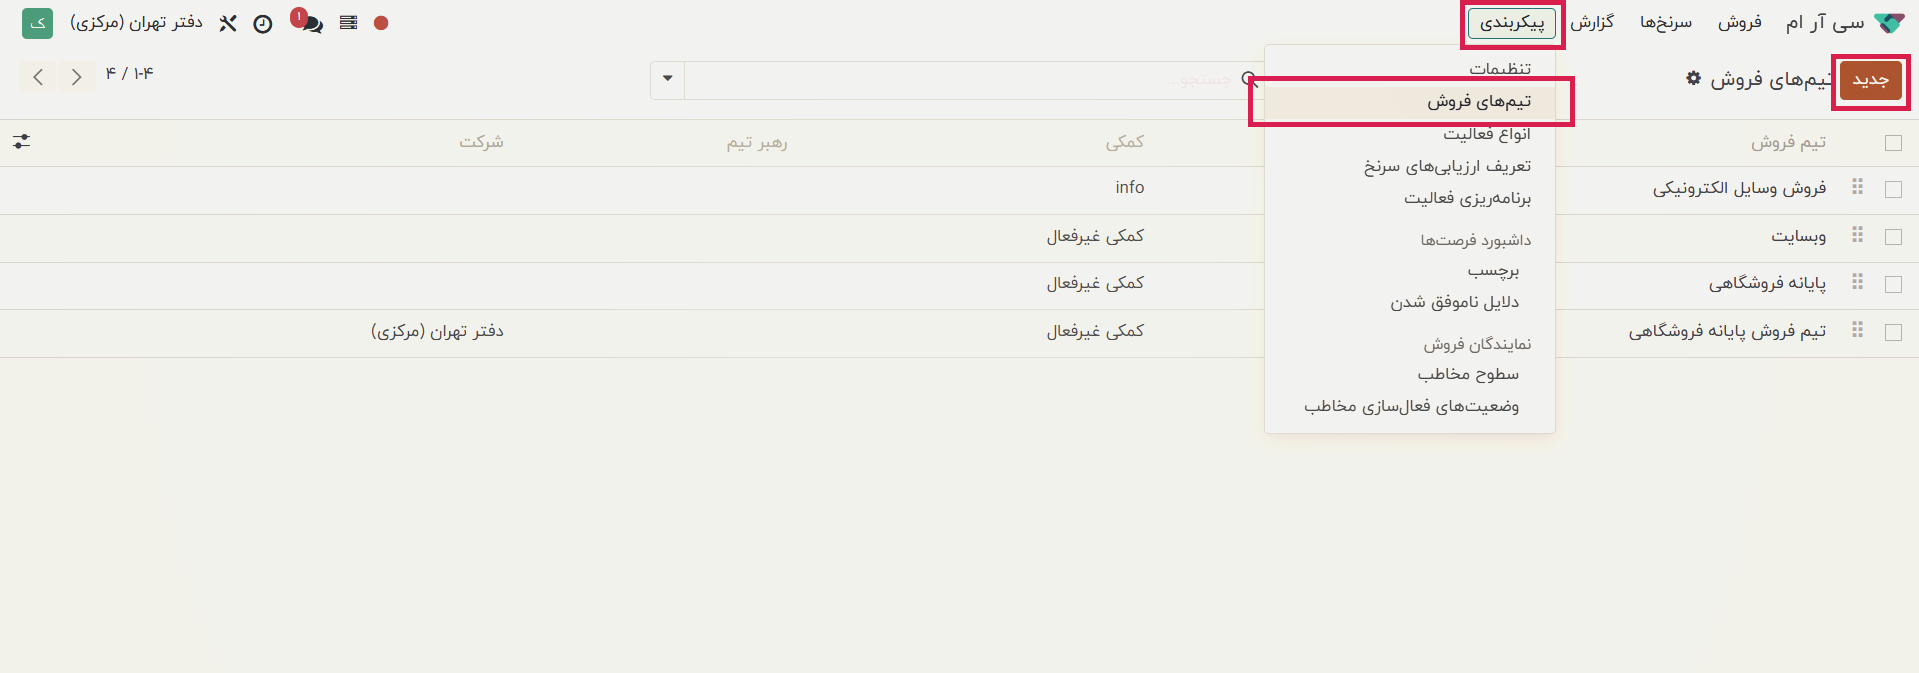Open the پایانه فروشگاهی team record
The width and height of the screenshot is (1919, 673).
pyautogui.click(x=1767, y=283)
